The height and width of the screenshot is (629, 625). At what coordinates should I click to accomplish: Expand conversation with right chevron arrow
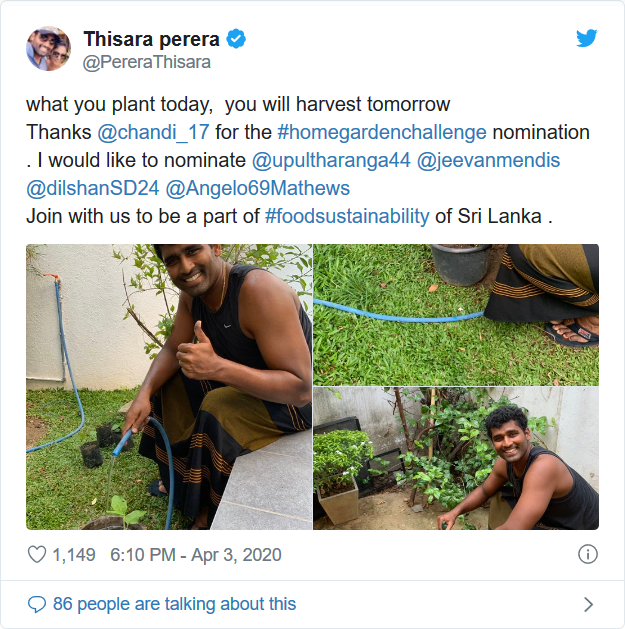[x=588, y=604]
